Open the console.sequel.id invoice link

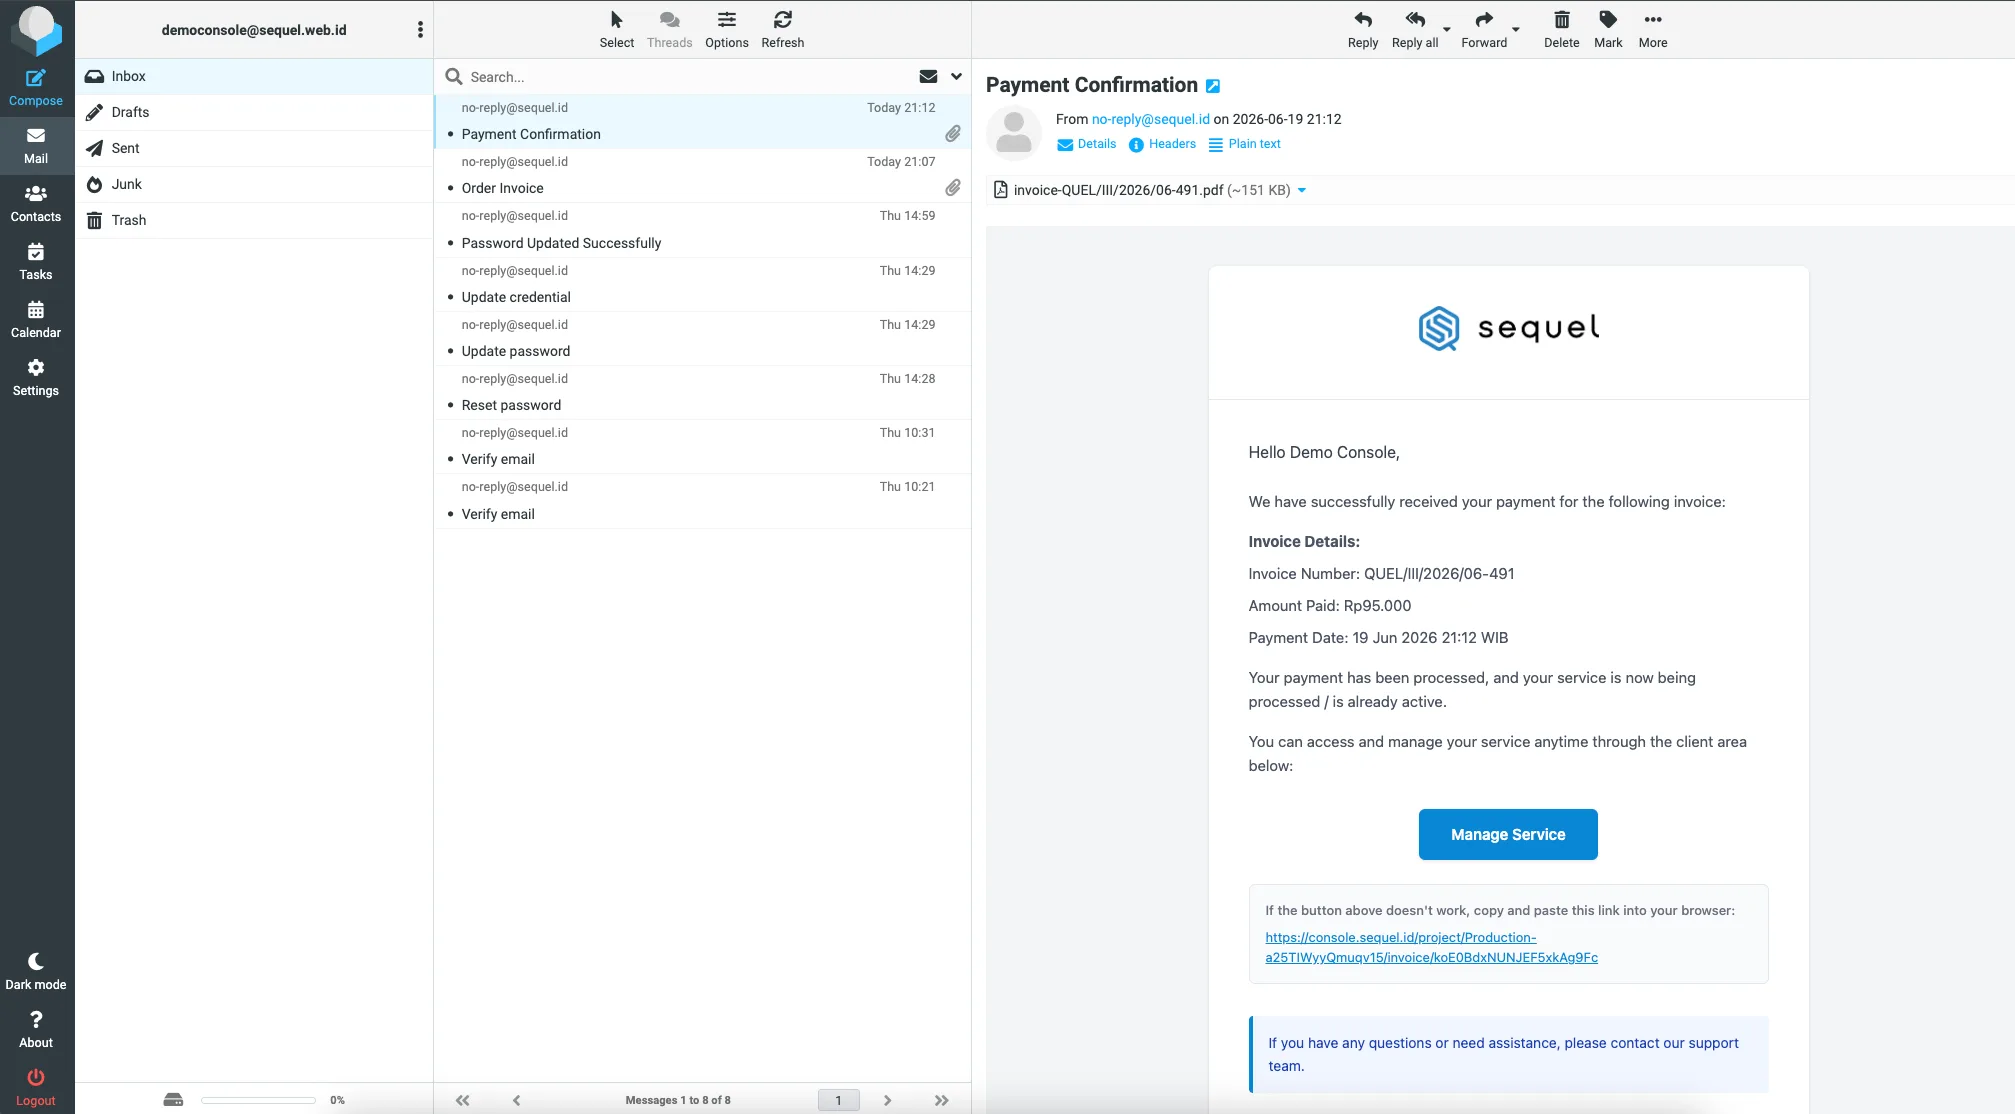1431,947
